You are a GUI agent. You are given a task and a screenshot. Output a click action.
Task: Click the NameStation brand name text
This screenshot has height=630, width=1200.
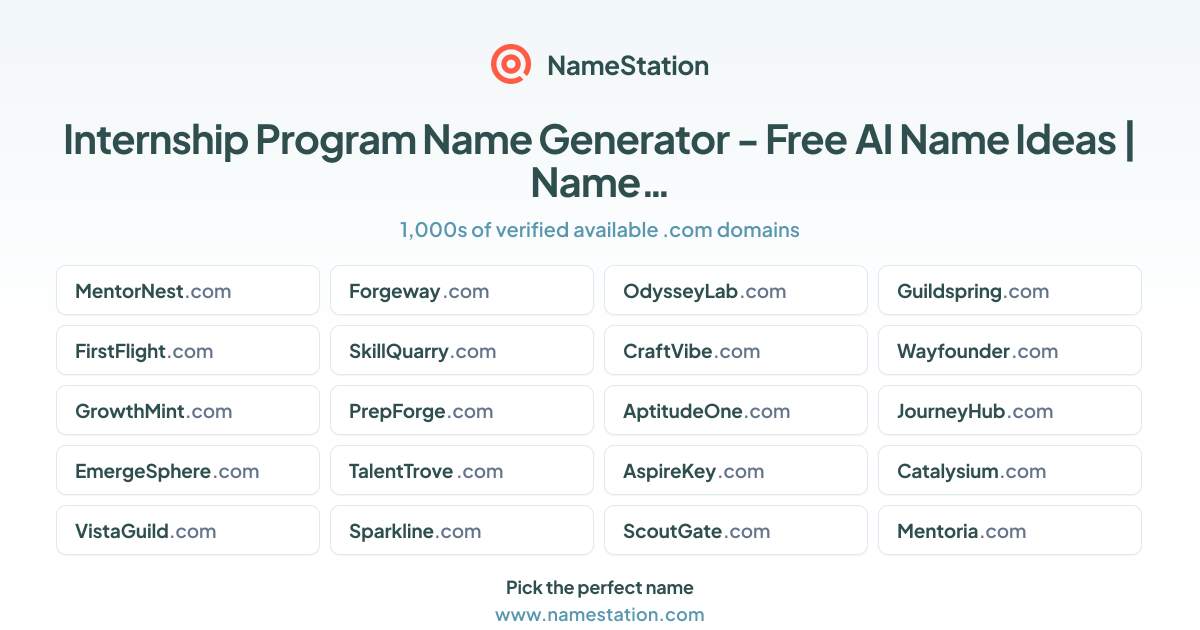coord(628,66)
